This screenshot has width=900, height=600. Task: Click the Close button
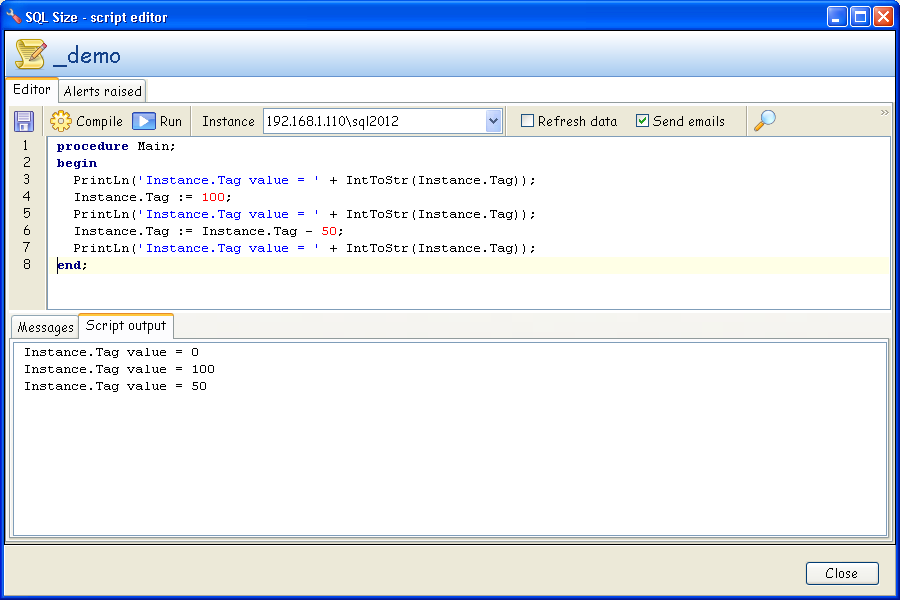pos(841,573)
